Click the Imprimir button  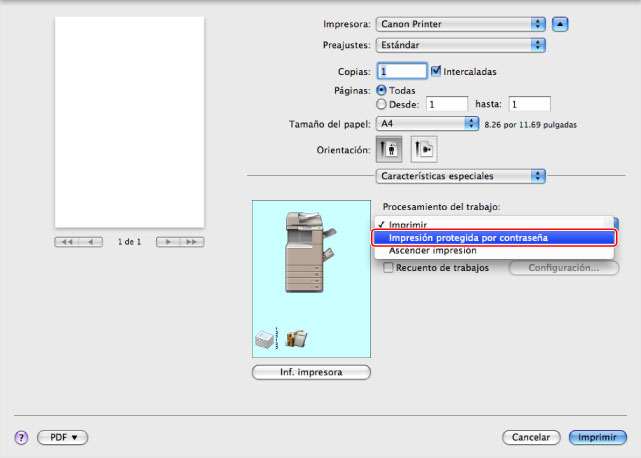click(597, 438)
